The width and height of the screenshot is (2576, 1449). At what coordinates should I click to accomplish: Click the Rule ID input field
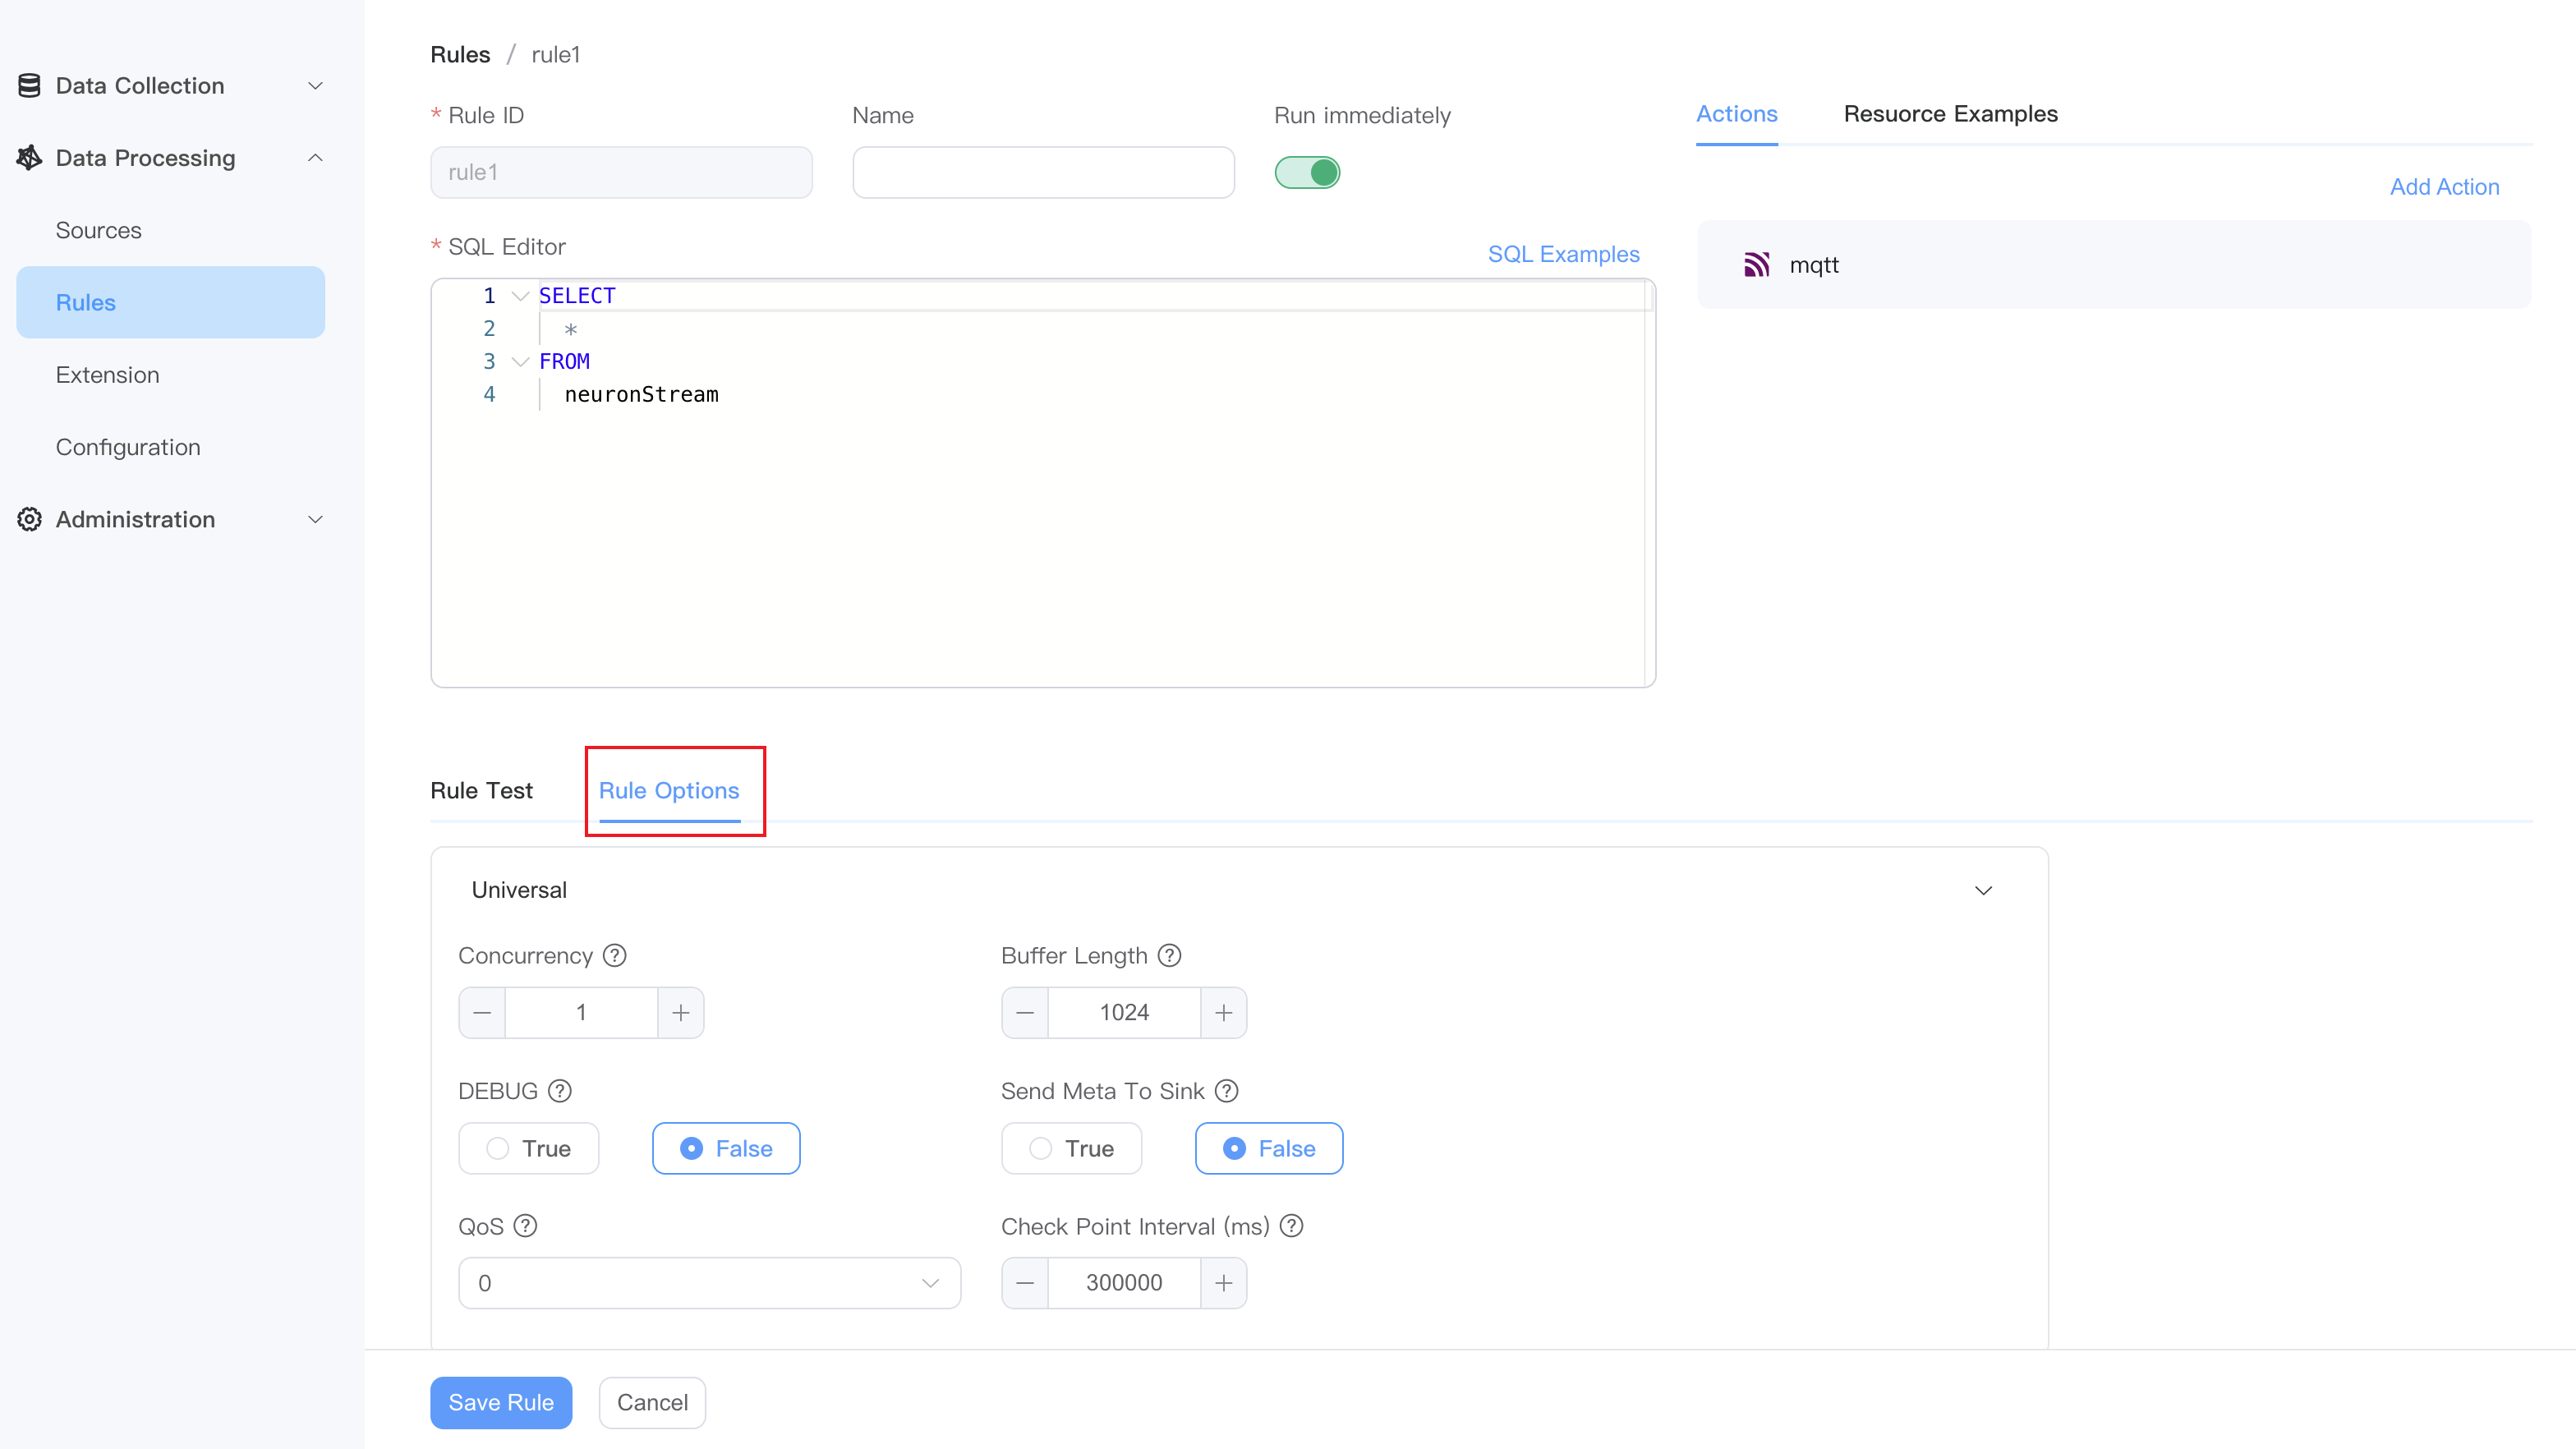pos(623,172)
